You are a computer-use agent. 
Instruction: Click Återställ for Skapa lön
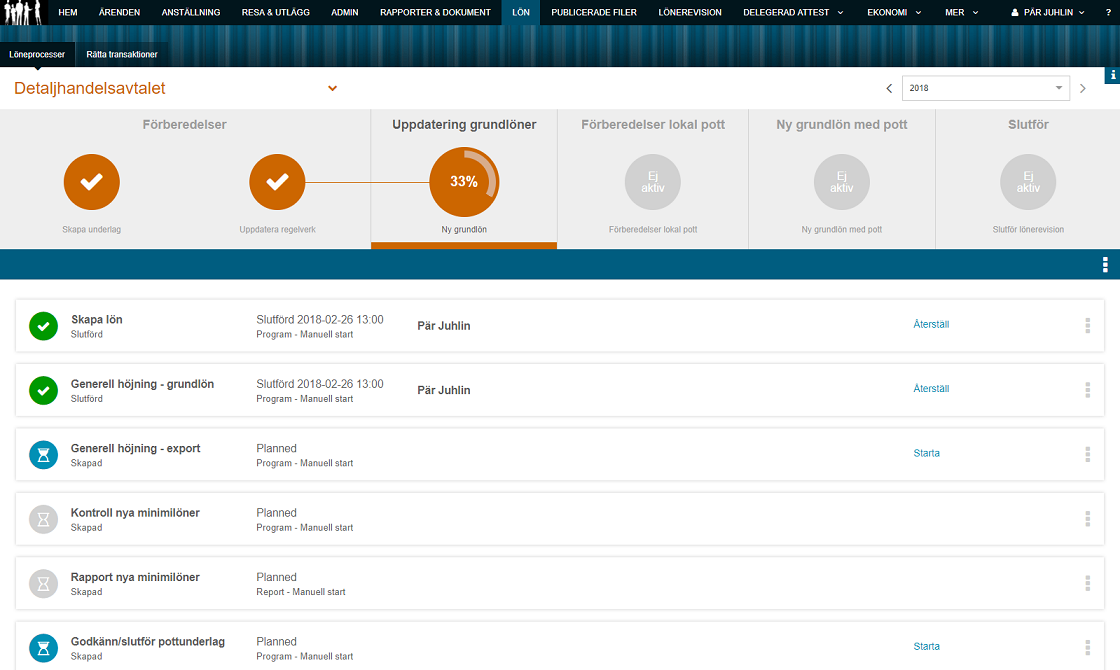[x=931, y=324]
